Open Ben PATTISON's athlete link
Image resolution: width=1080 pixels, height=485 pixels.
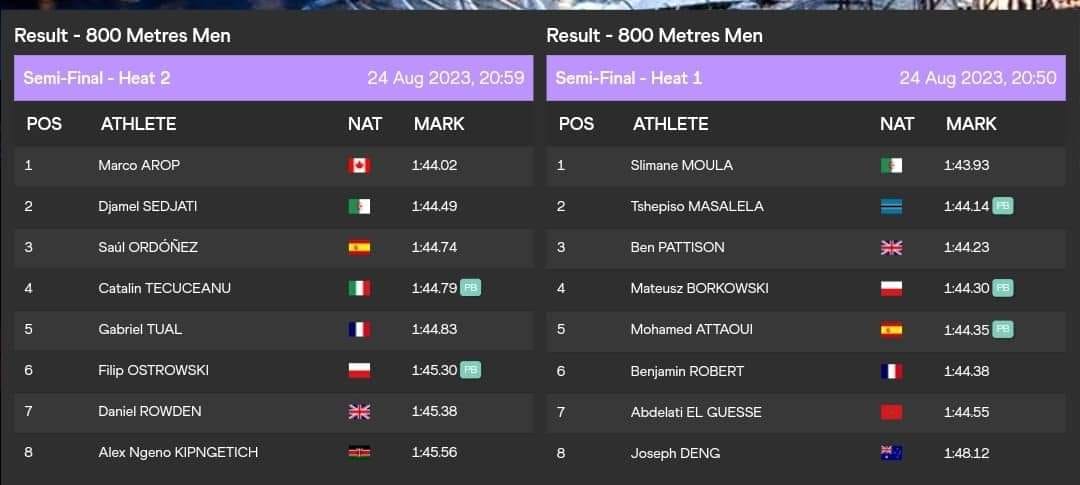(677, 247)
